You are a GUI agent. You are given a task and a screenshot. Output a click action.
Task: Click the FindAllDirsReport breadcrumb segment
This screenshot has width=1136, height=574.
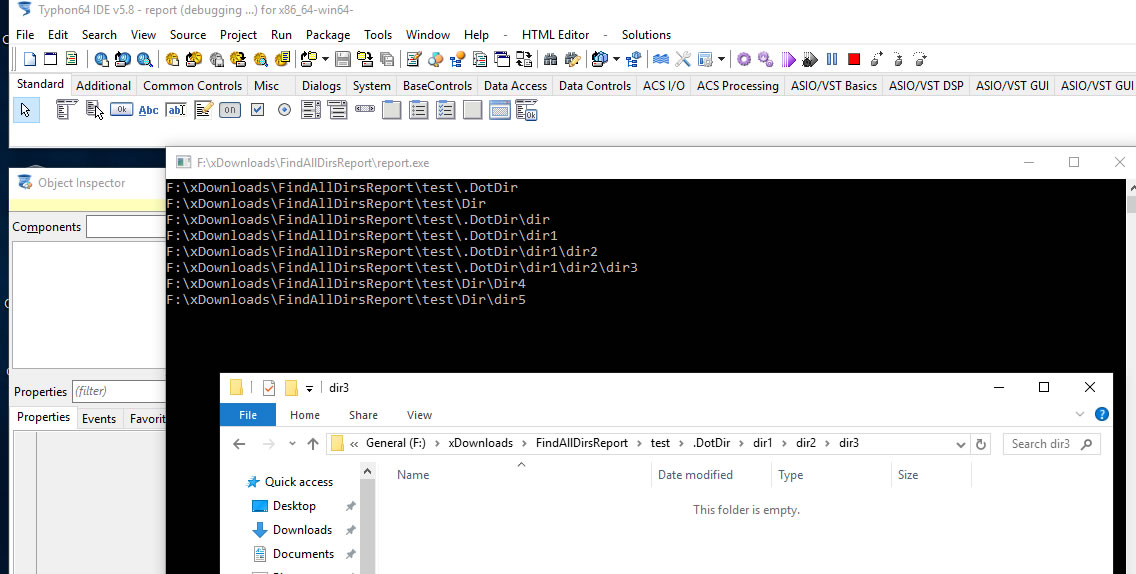582,443
